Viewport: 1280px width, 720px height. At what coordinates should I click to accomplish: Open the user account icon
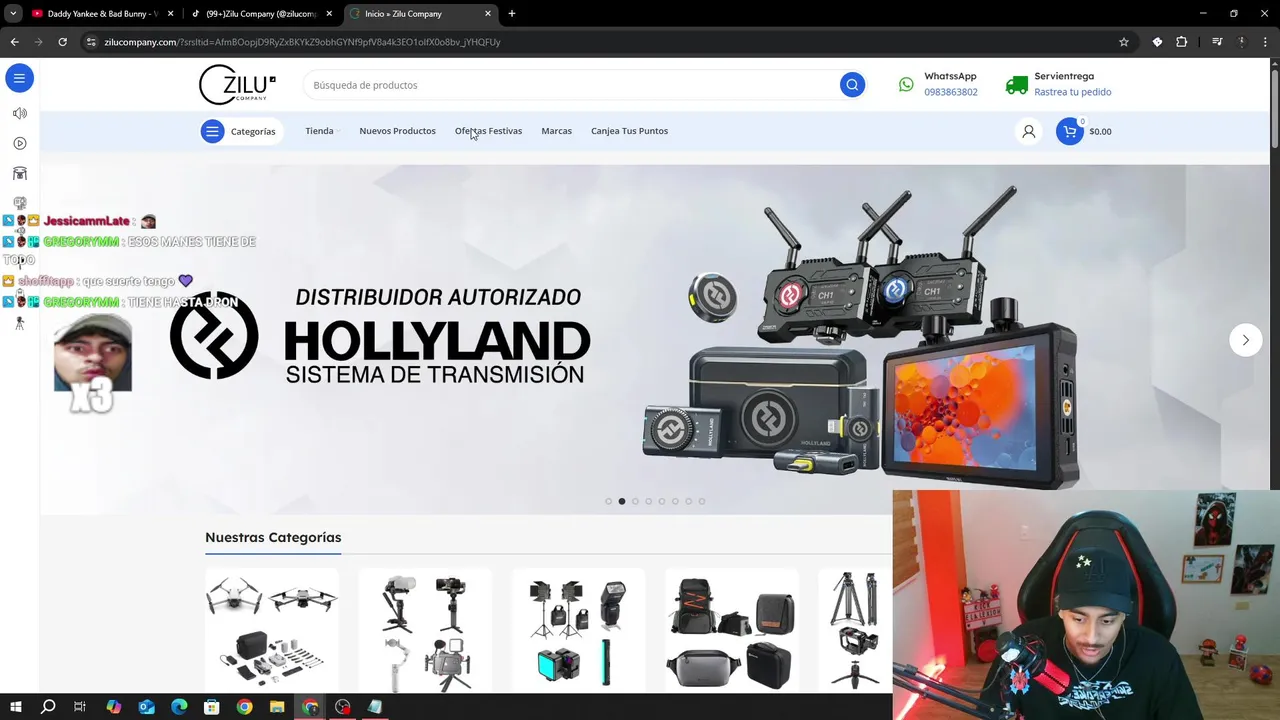click(x=1028, y=131)
